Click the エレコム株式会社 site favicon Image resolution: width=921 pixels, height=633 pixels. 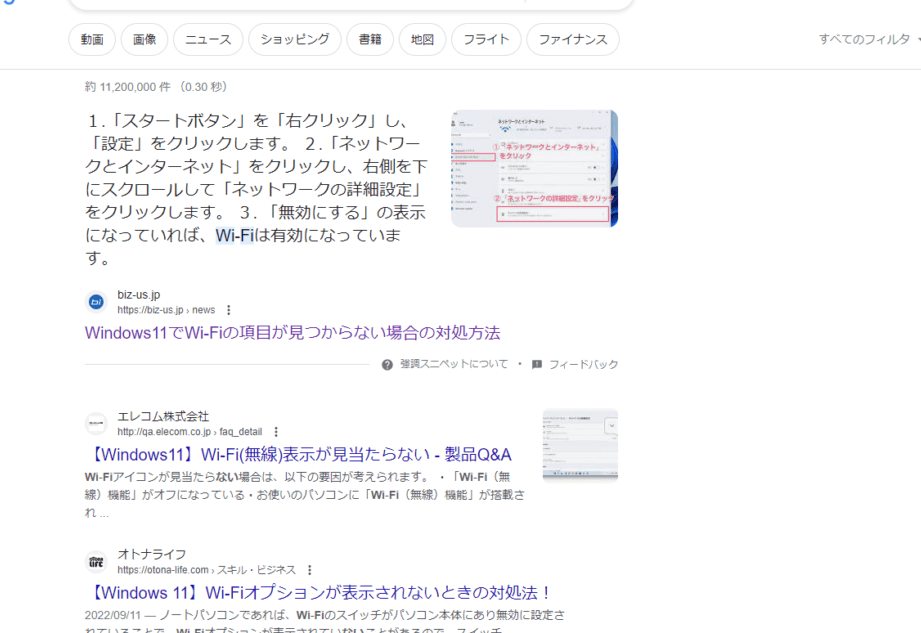coord(96,423)
